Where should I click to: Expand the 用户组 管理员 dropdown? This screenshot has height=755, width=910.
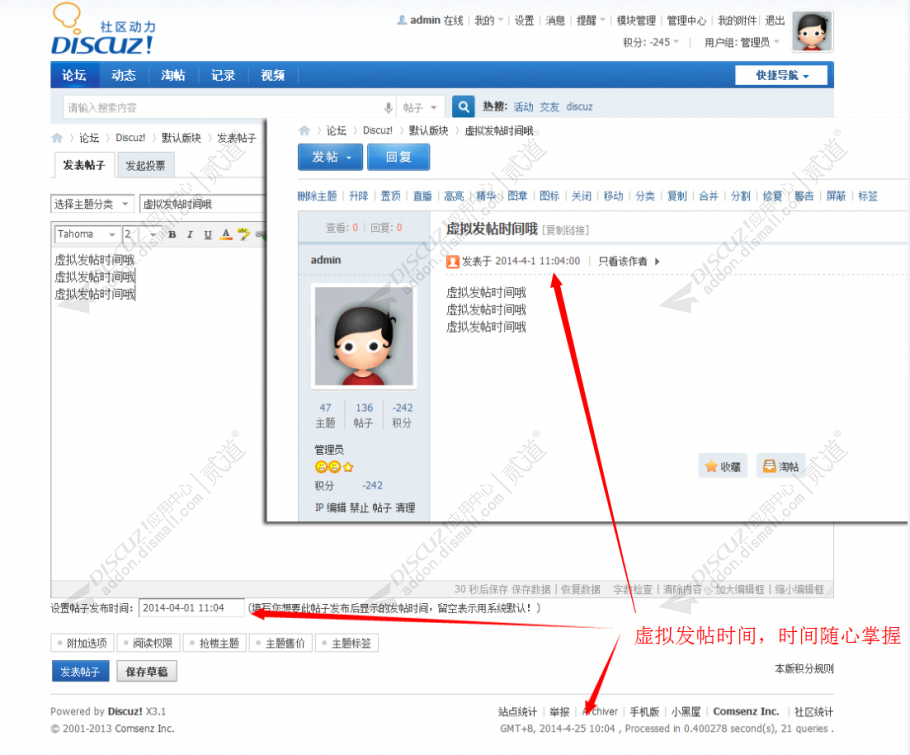coord(742,42)
